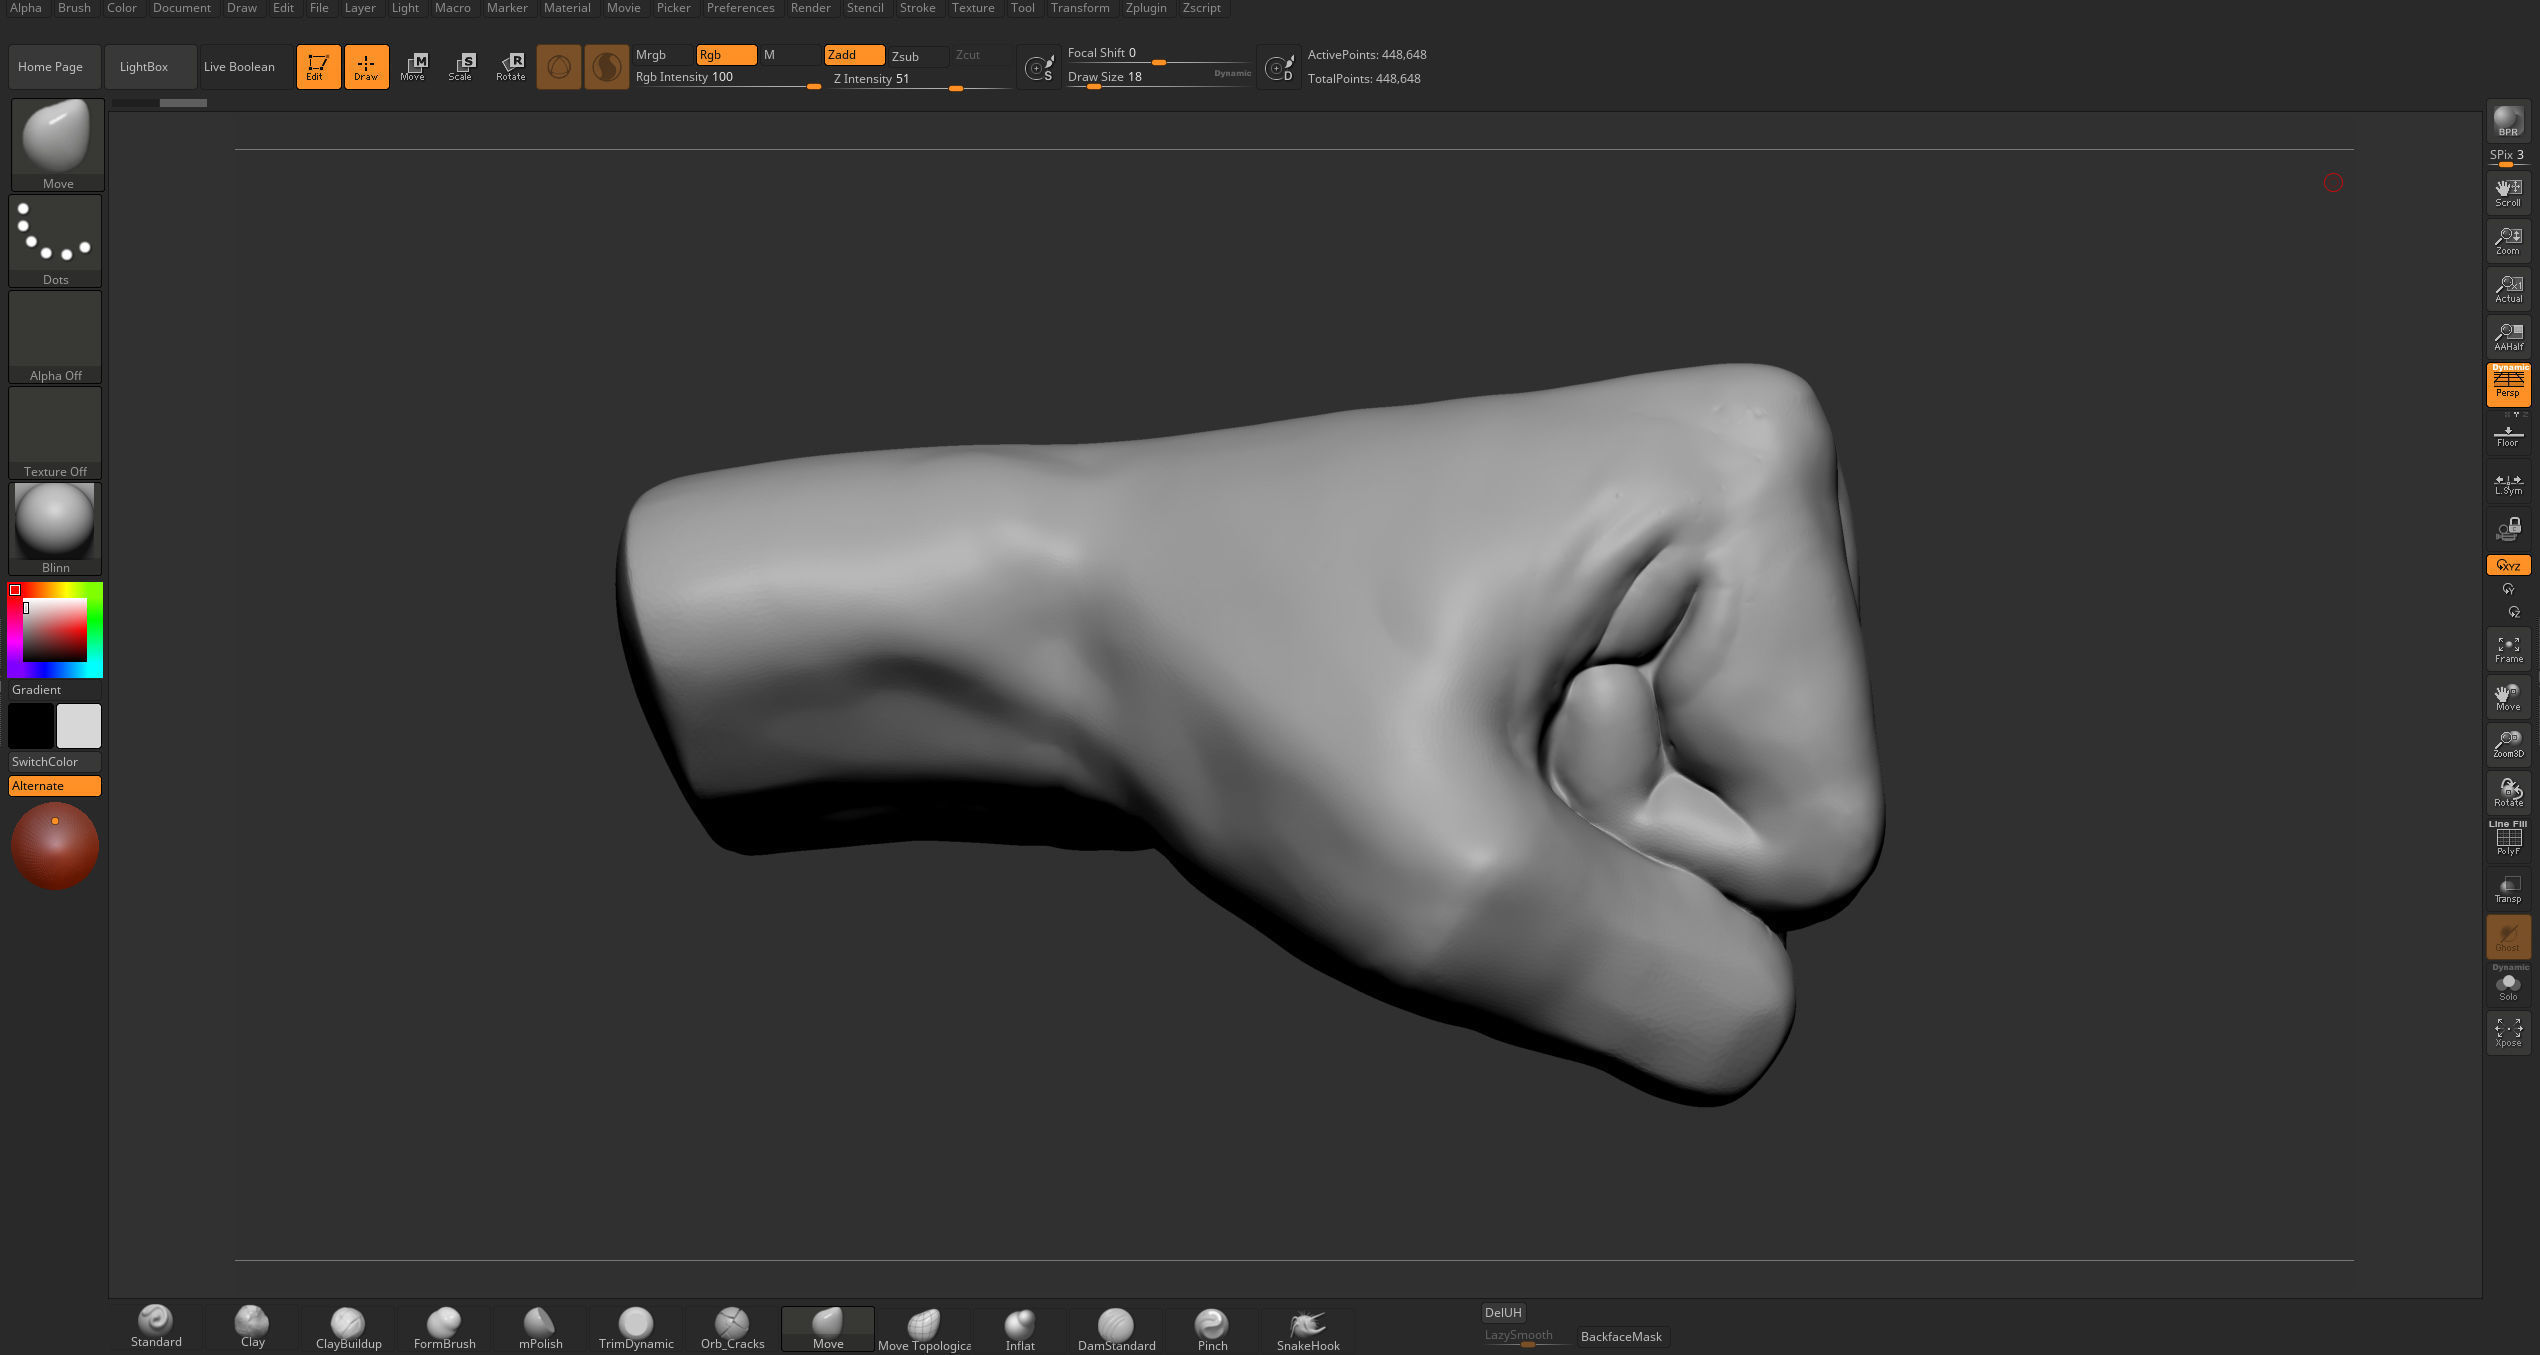
Task: Activate the Scale gizmo tool
Action: pos(461,66)
